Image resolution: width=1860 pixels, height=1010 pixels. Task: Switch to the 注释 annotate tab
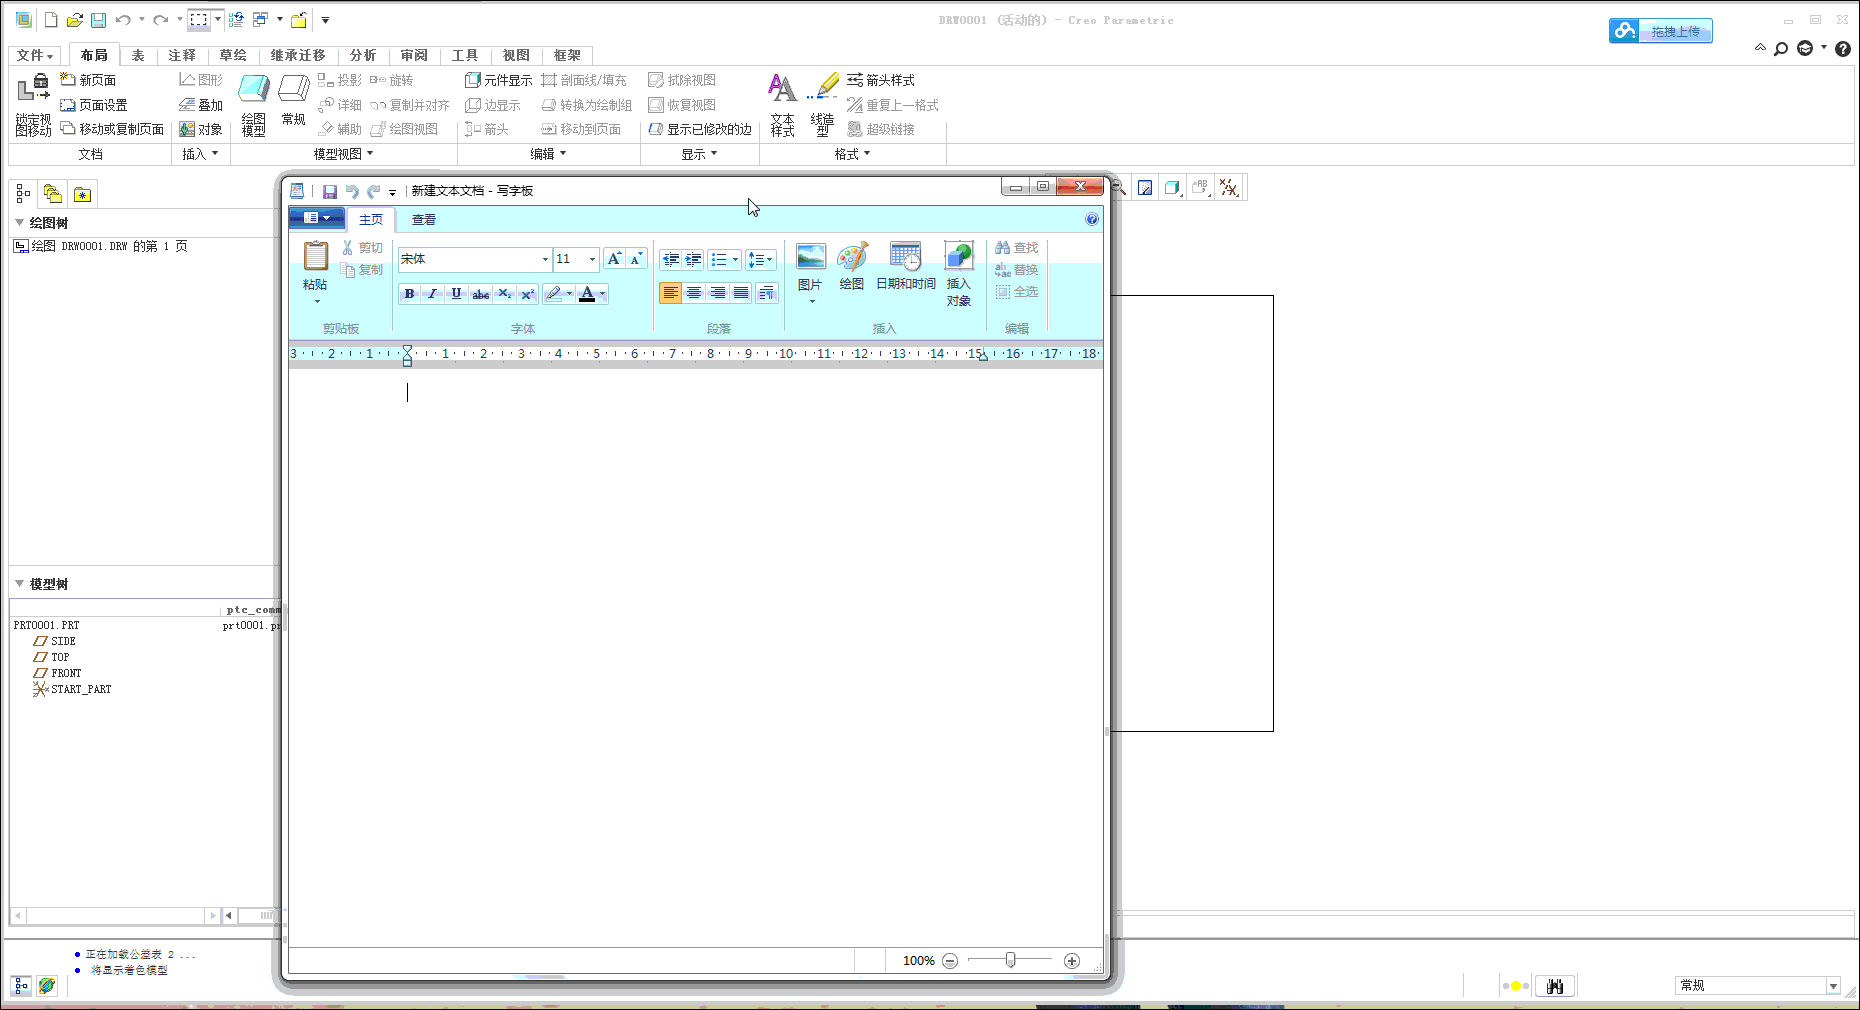(x=182, y=55)
